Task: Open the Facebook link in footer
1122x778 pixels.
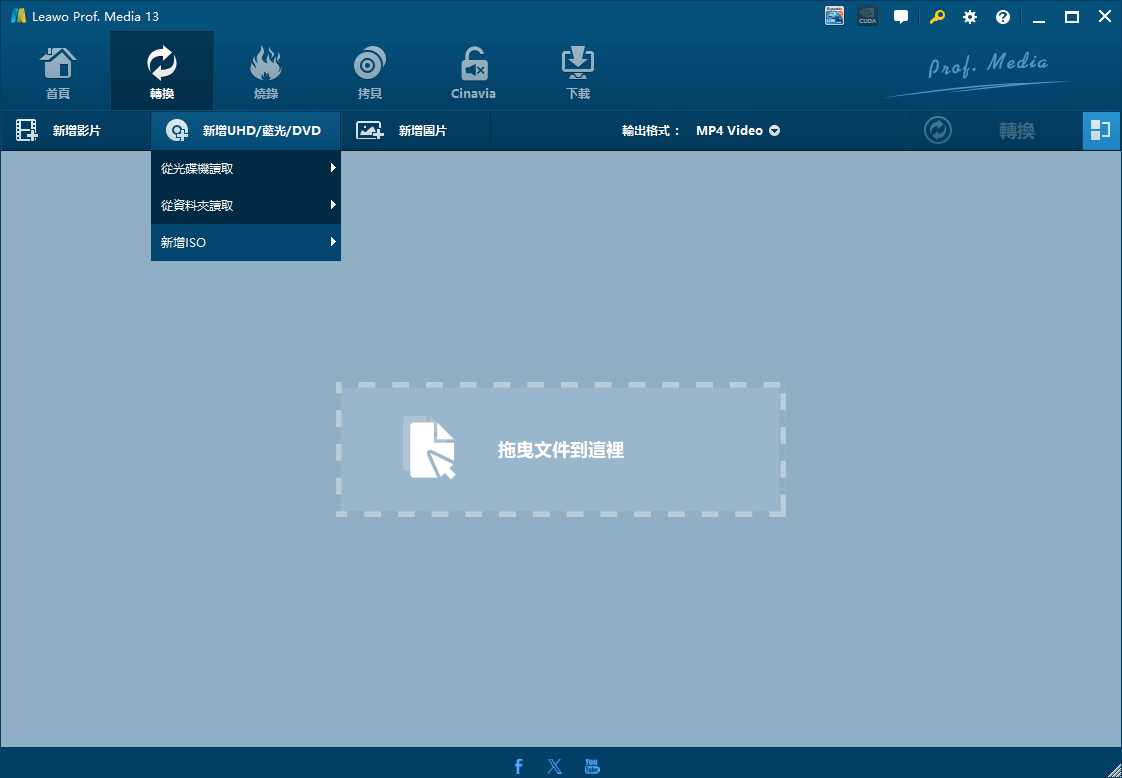Action: [518, 767]
